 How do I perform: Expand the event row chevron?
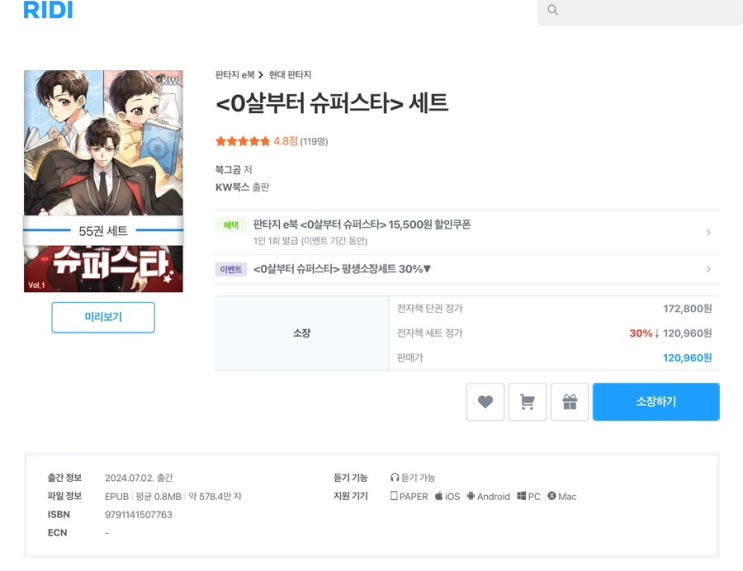(708, 269)
